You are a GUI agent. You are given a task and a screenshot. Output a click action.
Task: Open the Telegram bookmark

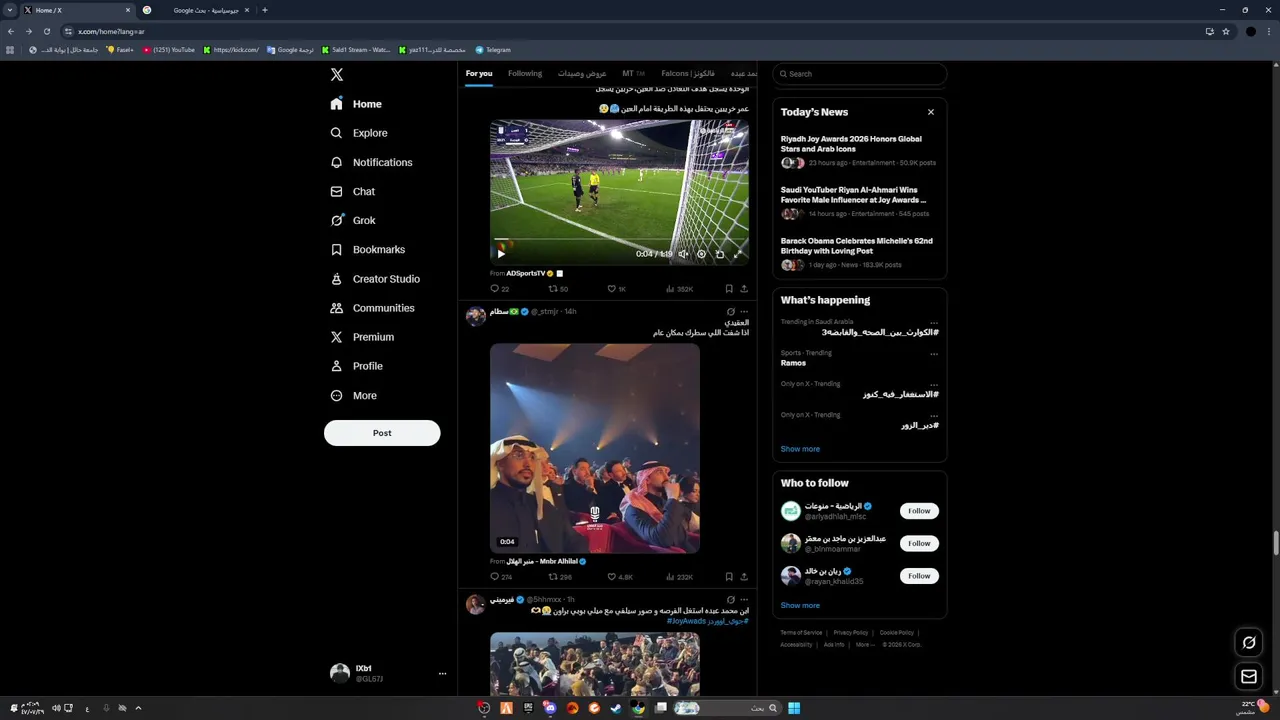(x=493, y=50)
